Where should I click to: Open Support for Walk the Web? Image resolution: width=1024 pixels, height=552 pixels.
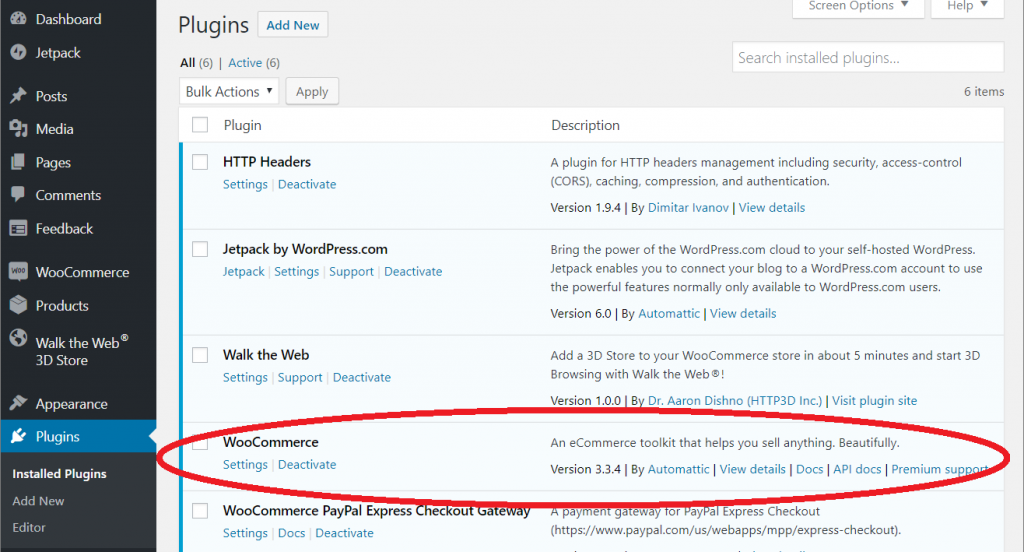[300, 378]
